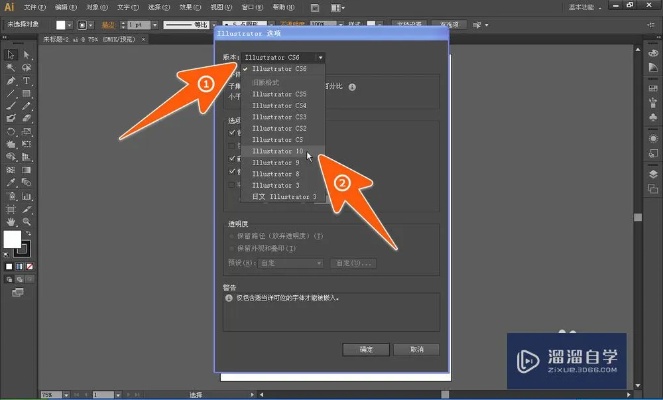The image size is (663, 400).
Task: Select the Artboard tool
Action: point(11,209)
